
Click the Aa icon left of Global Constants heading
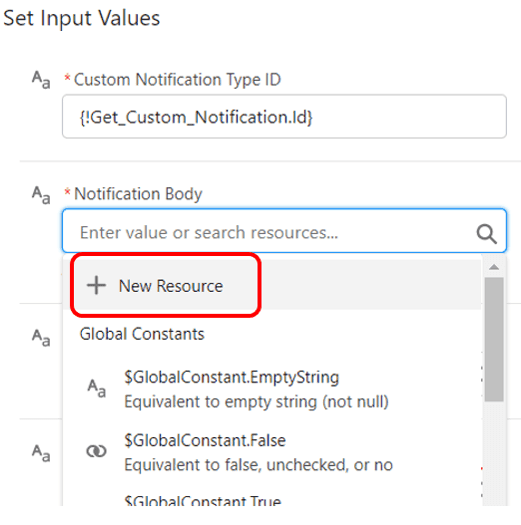click(41, 338)
